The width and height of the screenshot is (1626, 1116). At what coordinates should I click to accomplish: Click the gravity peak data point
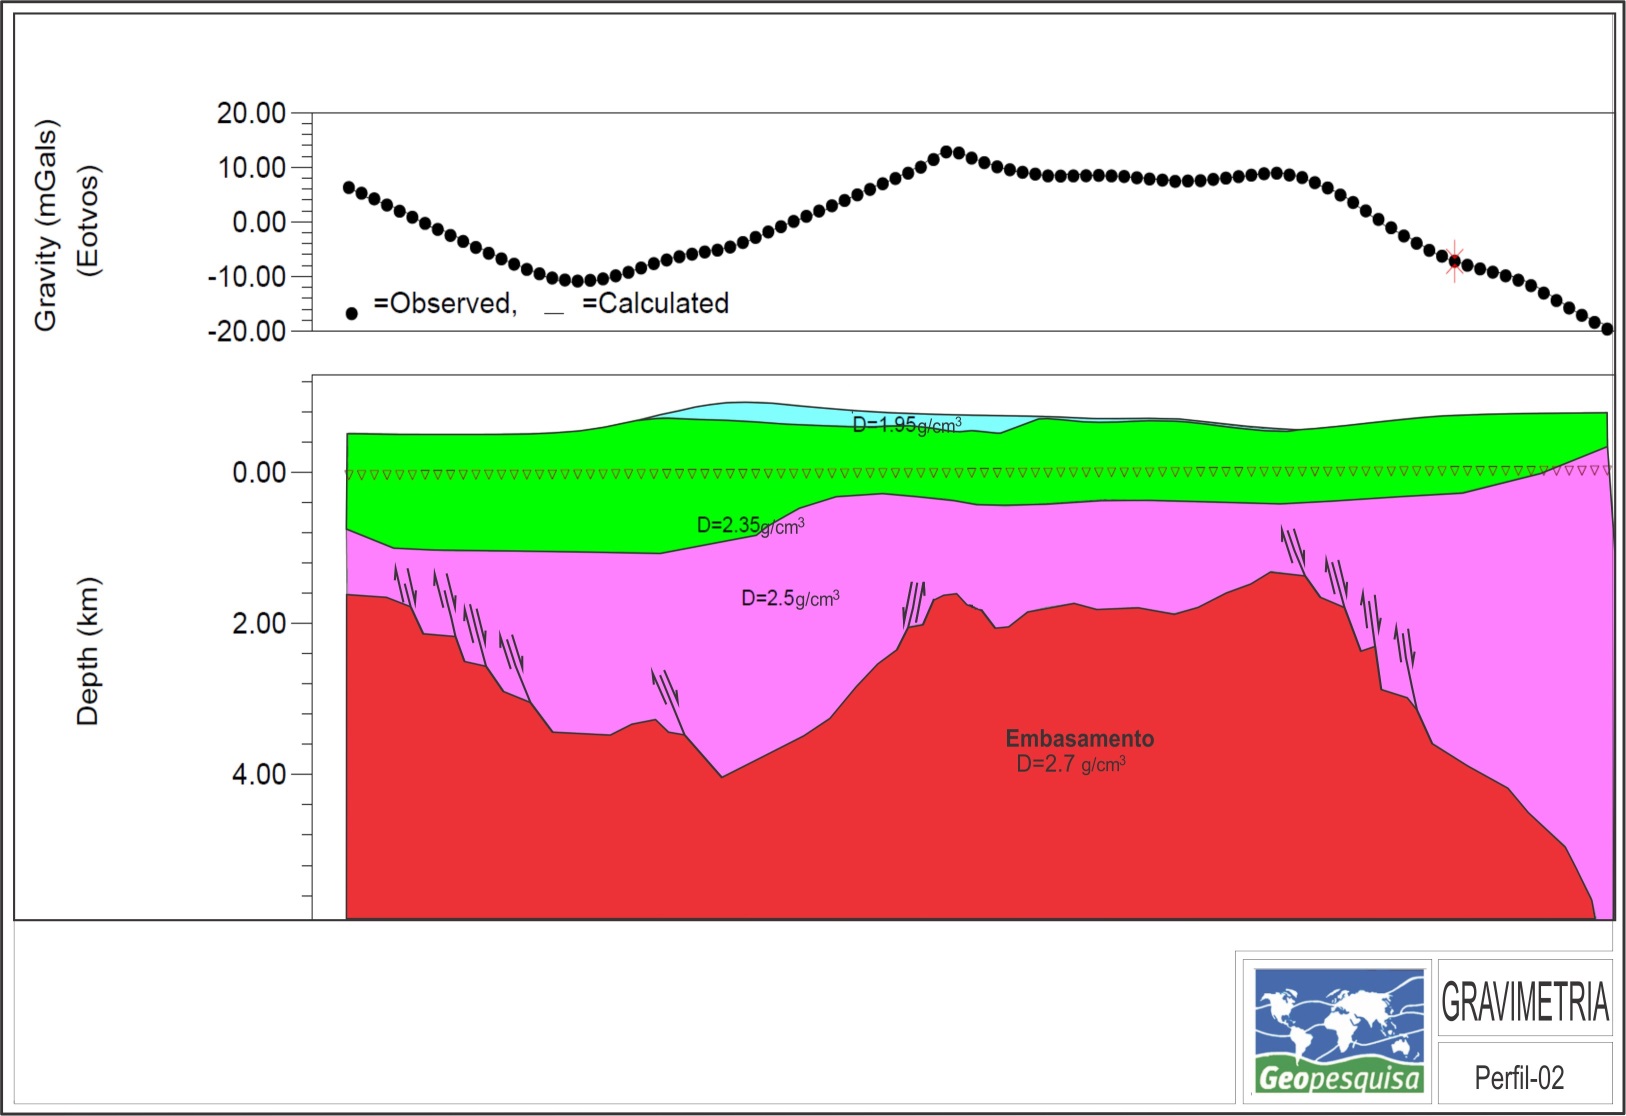(947, 152)
